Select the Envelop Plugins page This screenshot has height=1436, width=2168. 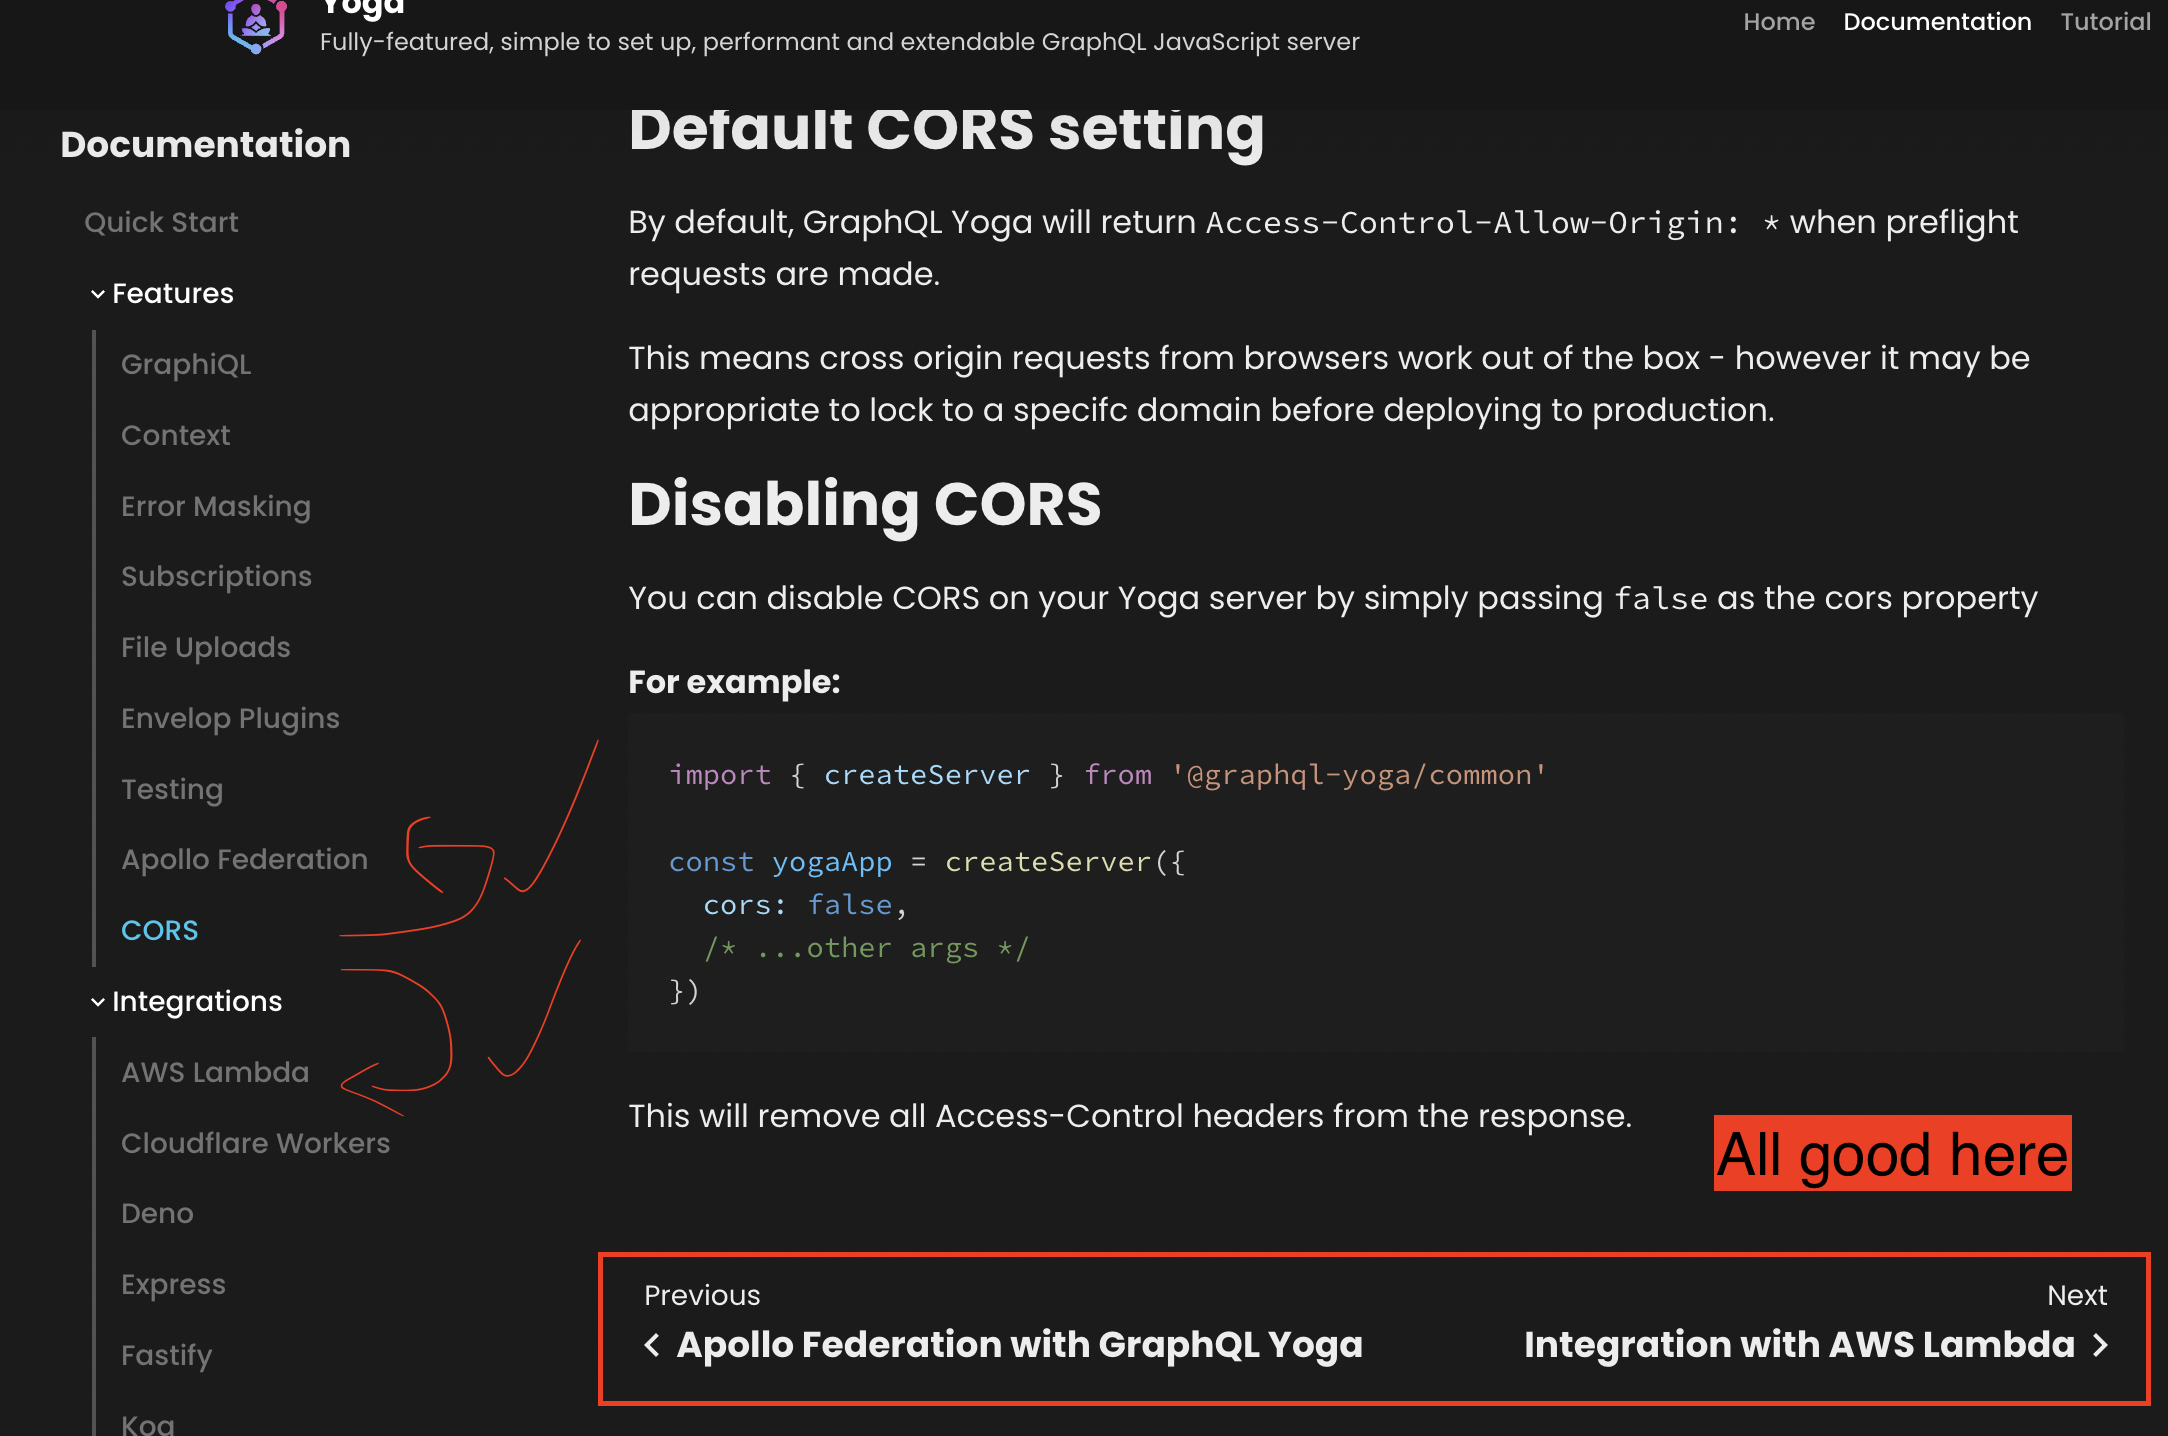230,718
